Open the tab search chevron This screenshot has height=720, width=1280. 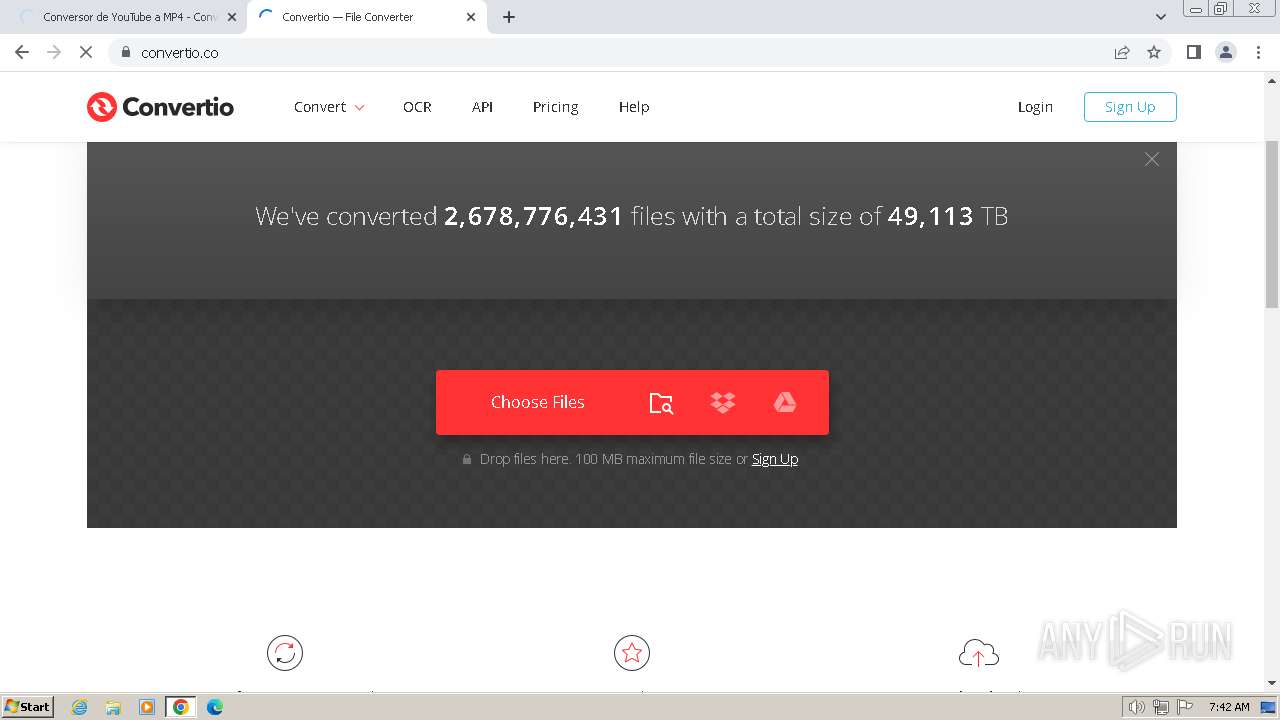click(1161, 17)
